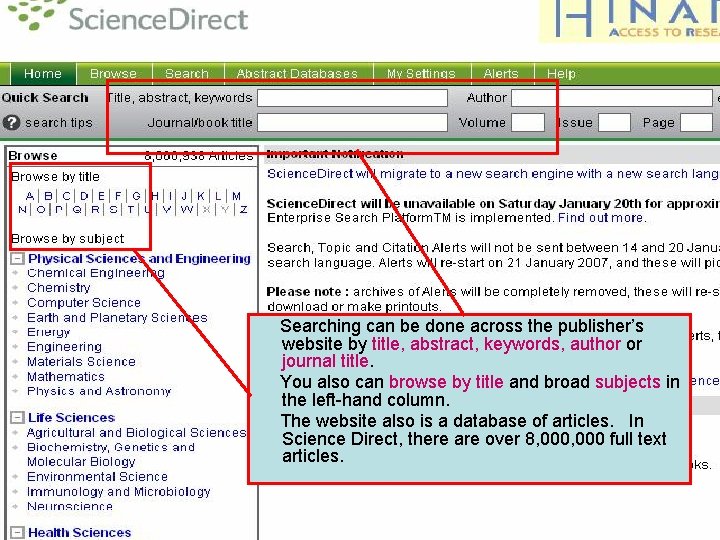
Task: Open Agricultural and Biological Sciences subject
Action: coord(136,433)
